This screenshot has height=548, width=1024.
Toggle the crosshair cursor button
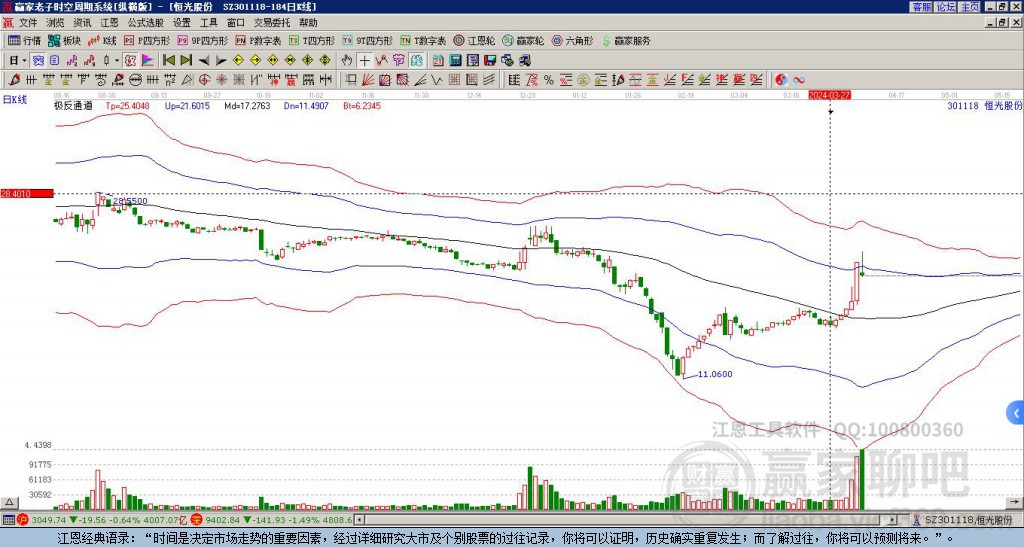(364, 61)
